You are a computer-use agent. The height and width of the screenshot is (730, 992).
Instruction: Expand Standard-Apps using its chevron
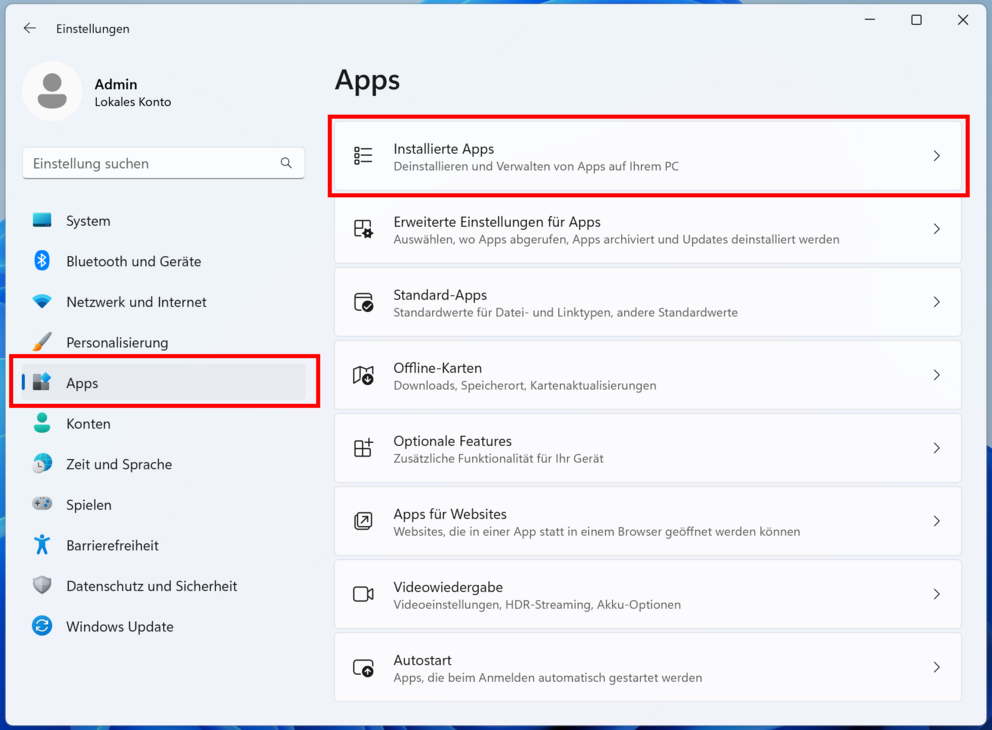tap(936, 302)
